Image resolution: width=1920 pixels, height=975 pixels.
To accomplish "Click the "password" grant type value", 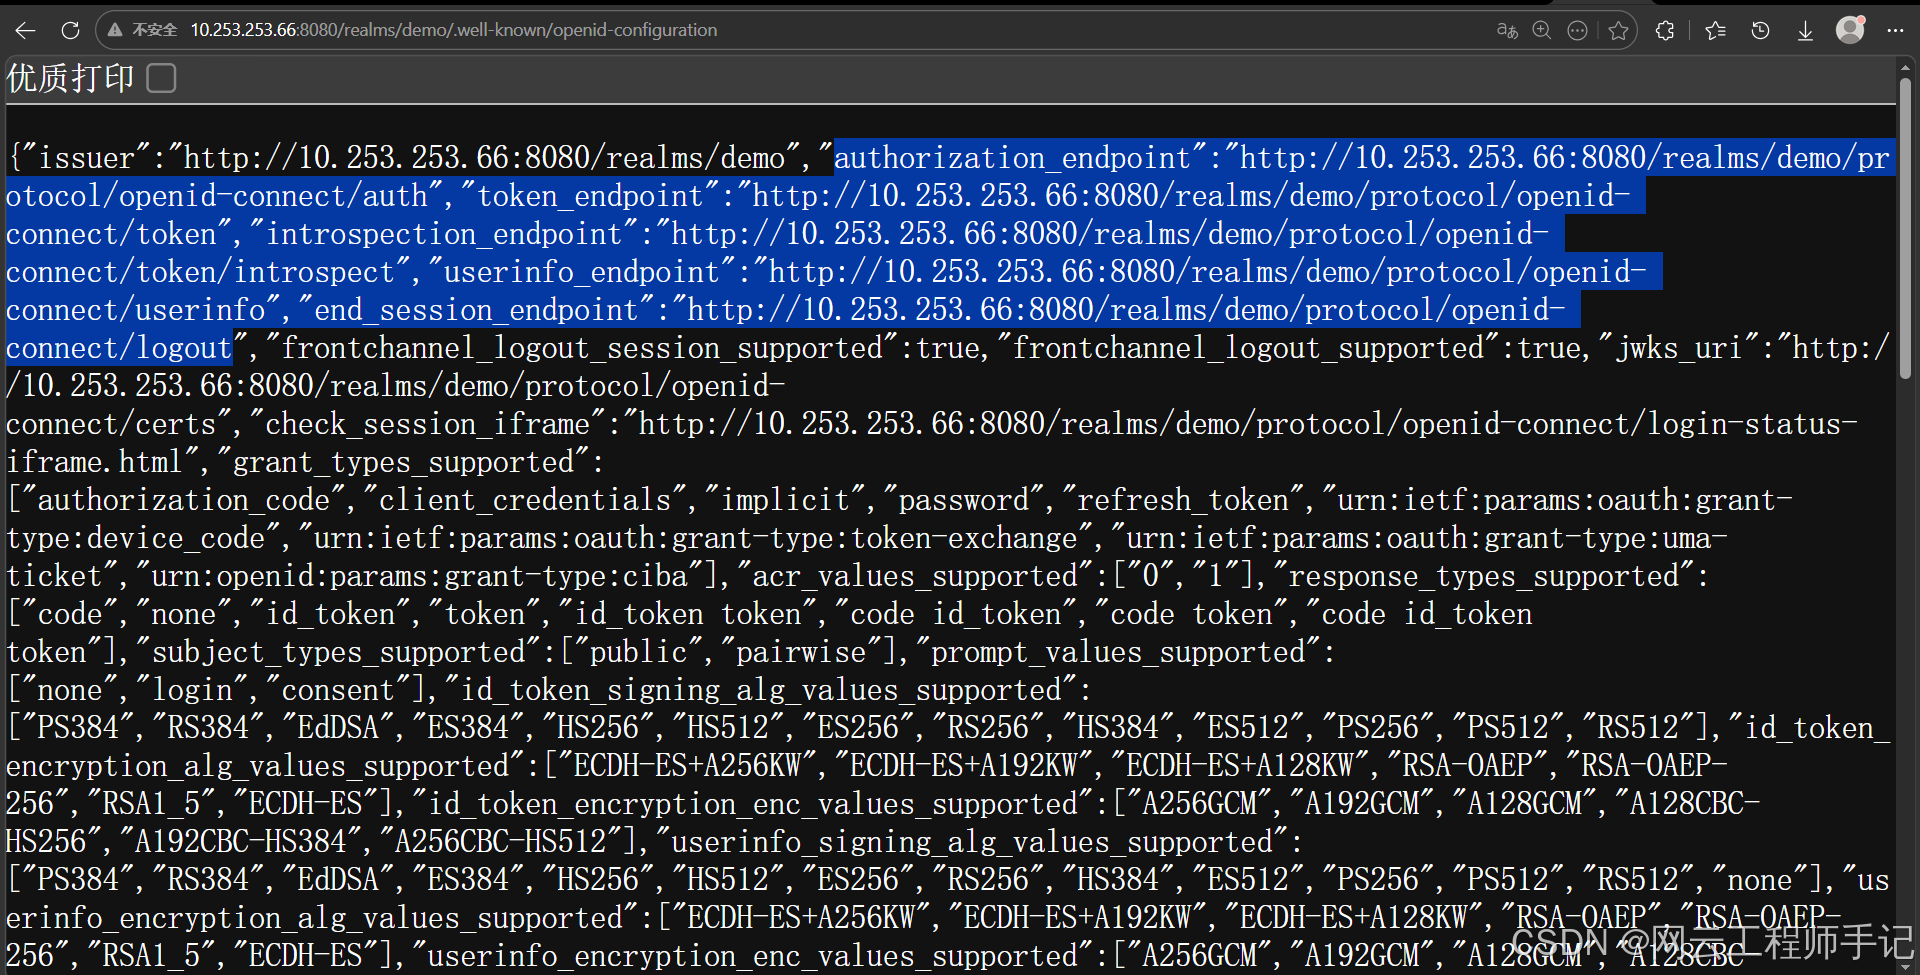I will click(964, 500).
